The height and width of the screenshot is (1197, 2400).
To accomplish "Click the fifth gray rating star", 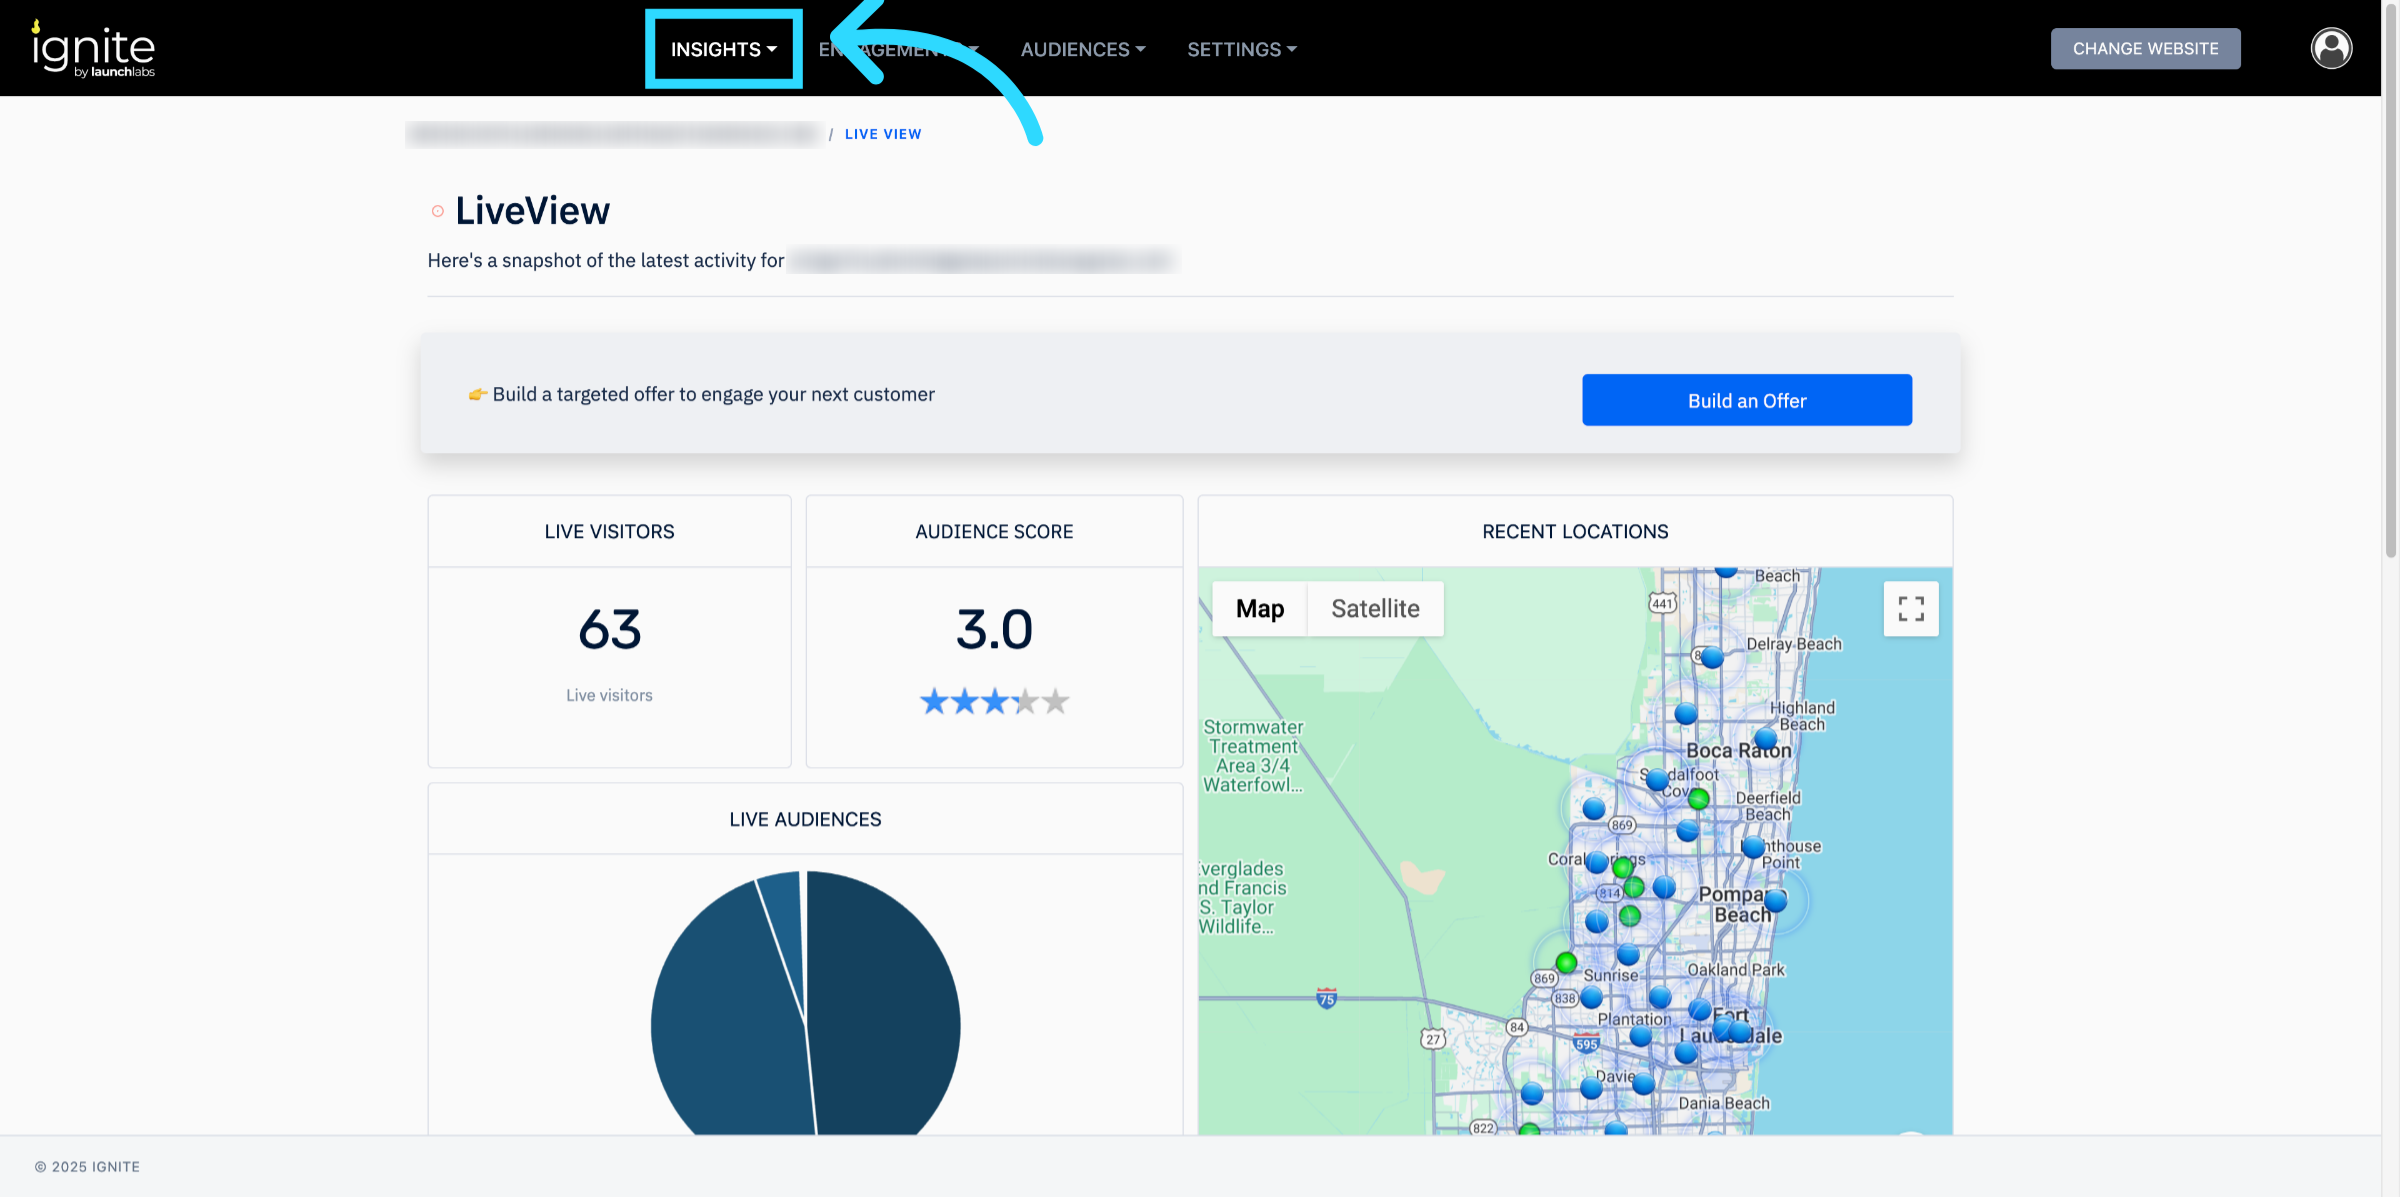I will [1056, 701].
